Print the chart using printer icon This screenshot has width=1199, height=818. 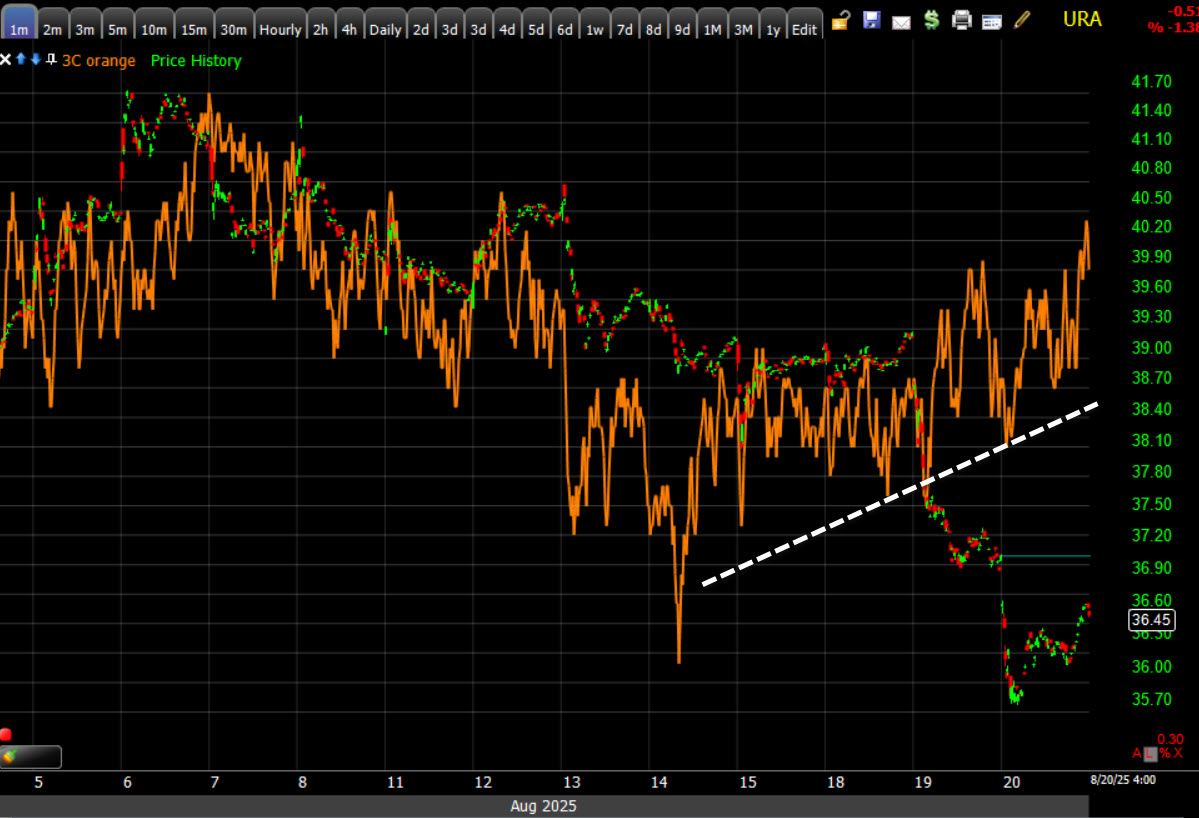(961, 19)
